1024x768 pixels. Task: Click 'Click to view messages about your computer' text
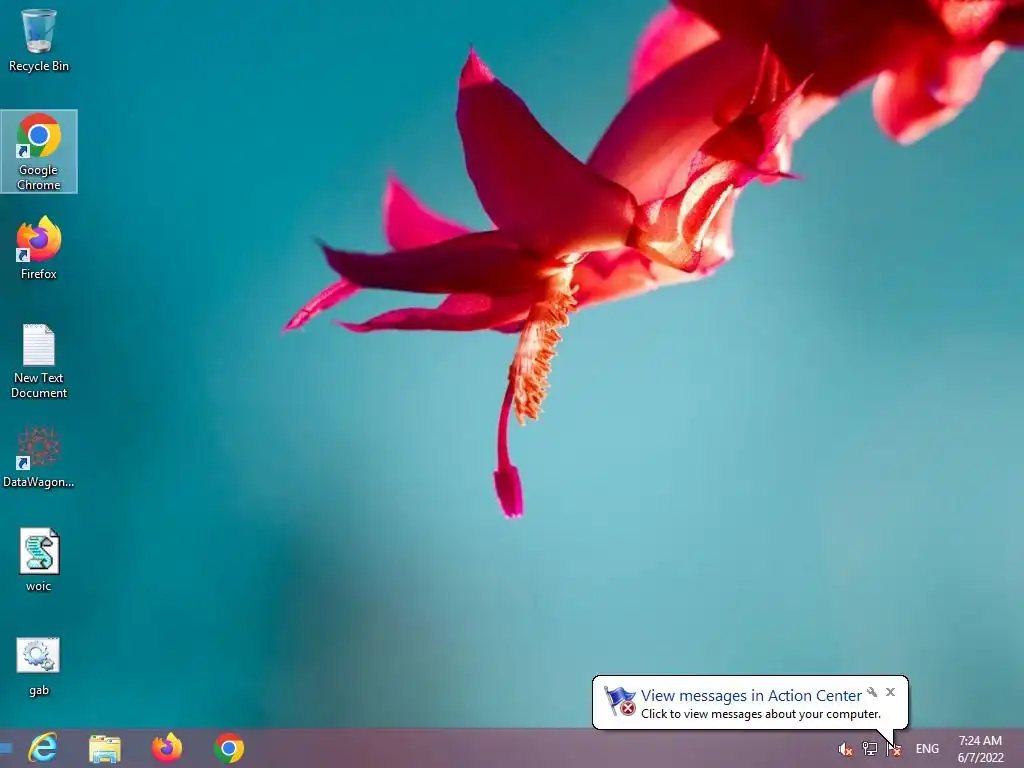(x=761, y=714)
